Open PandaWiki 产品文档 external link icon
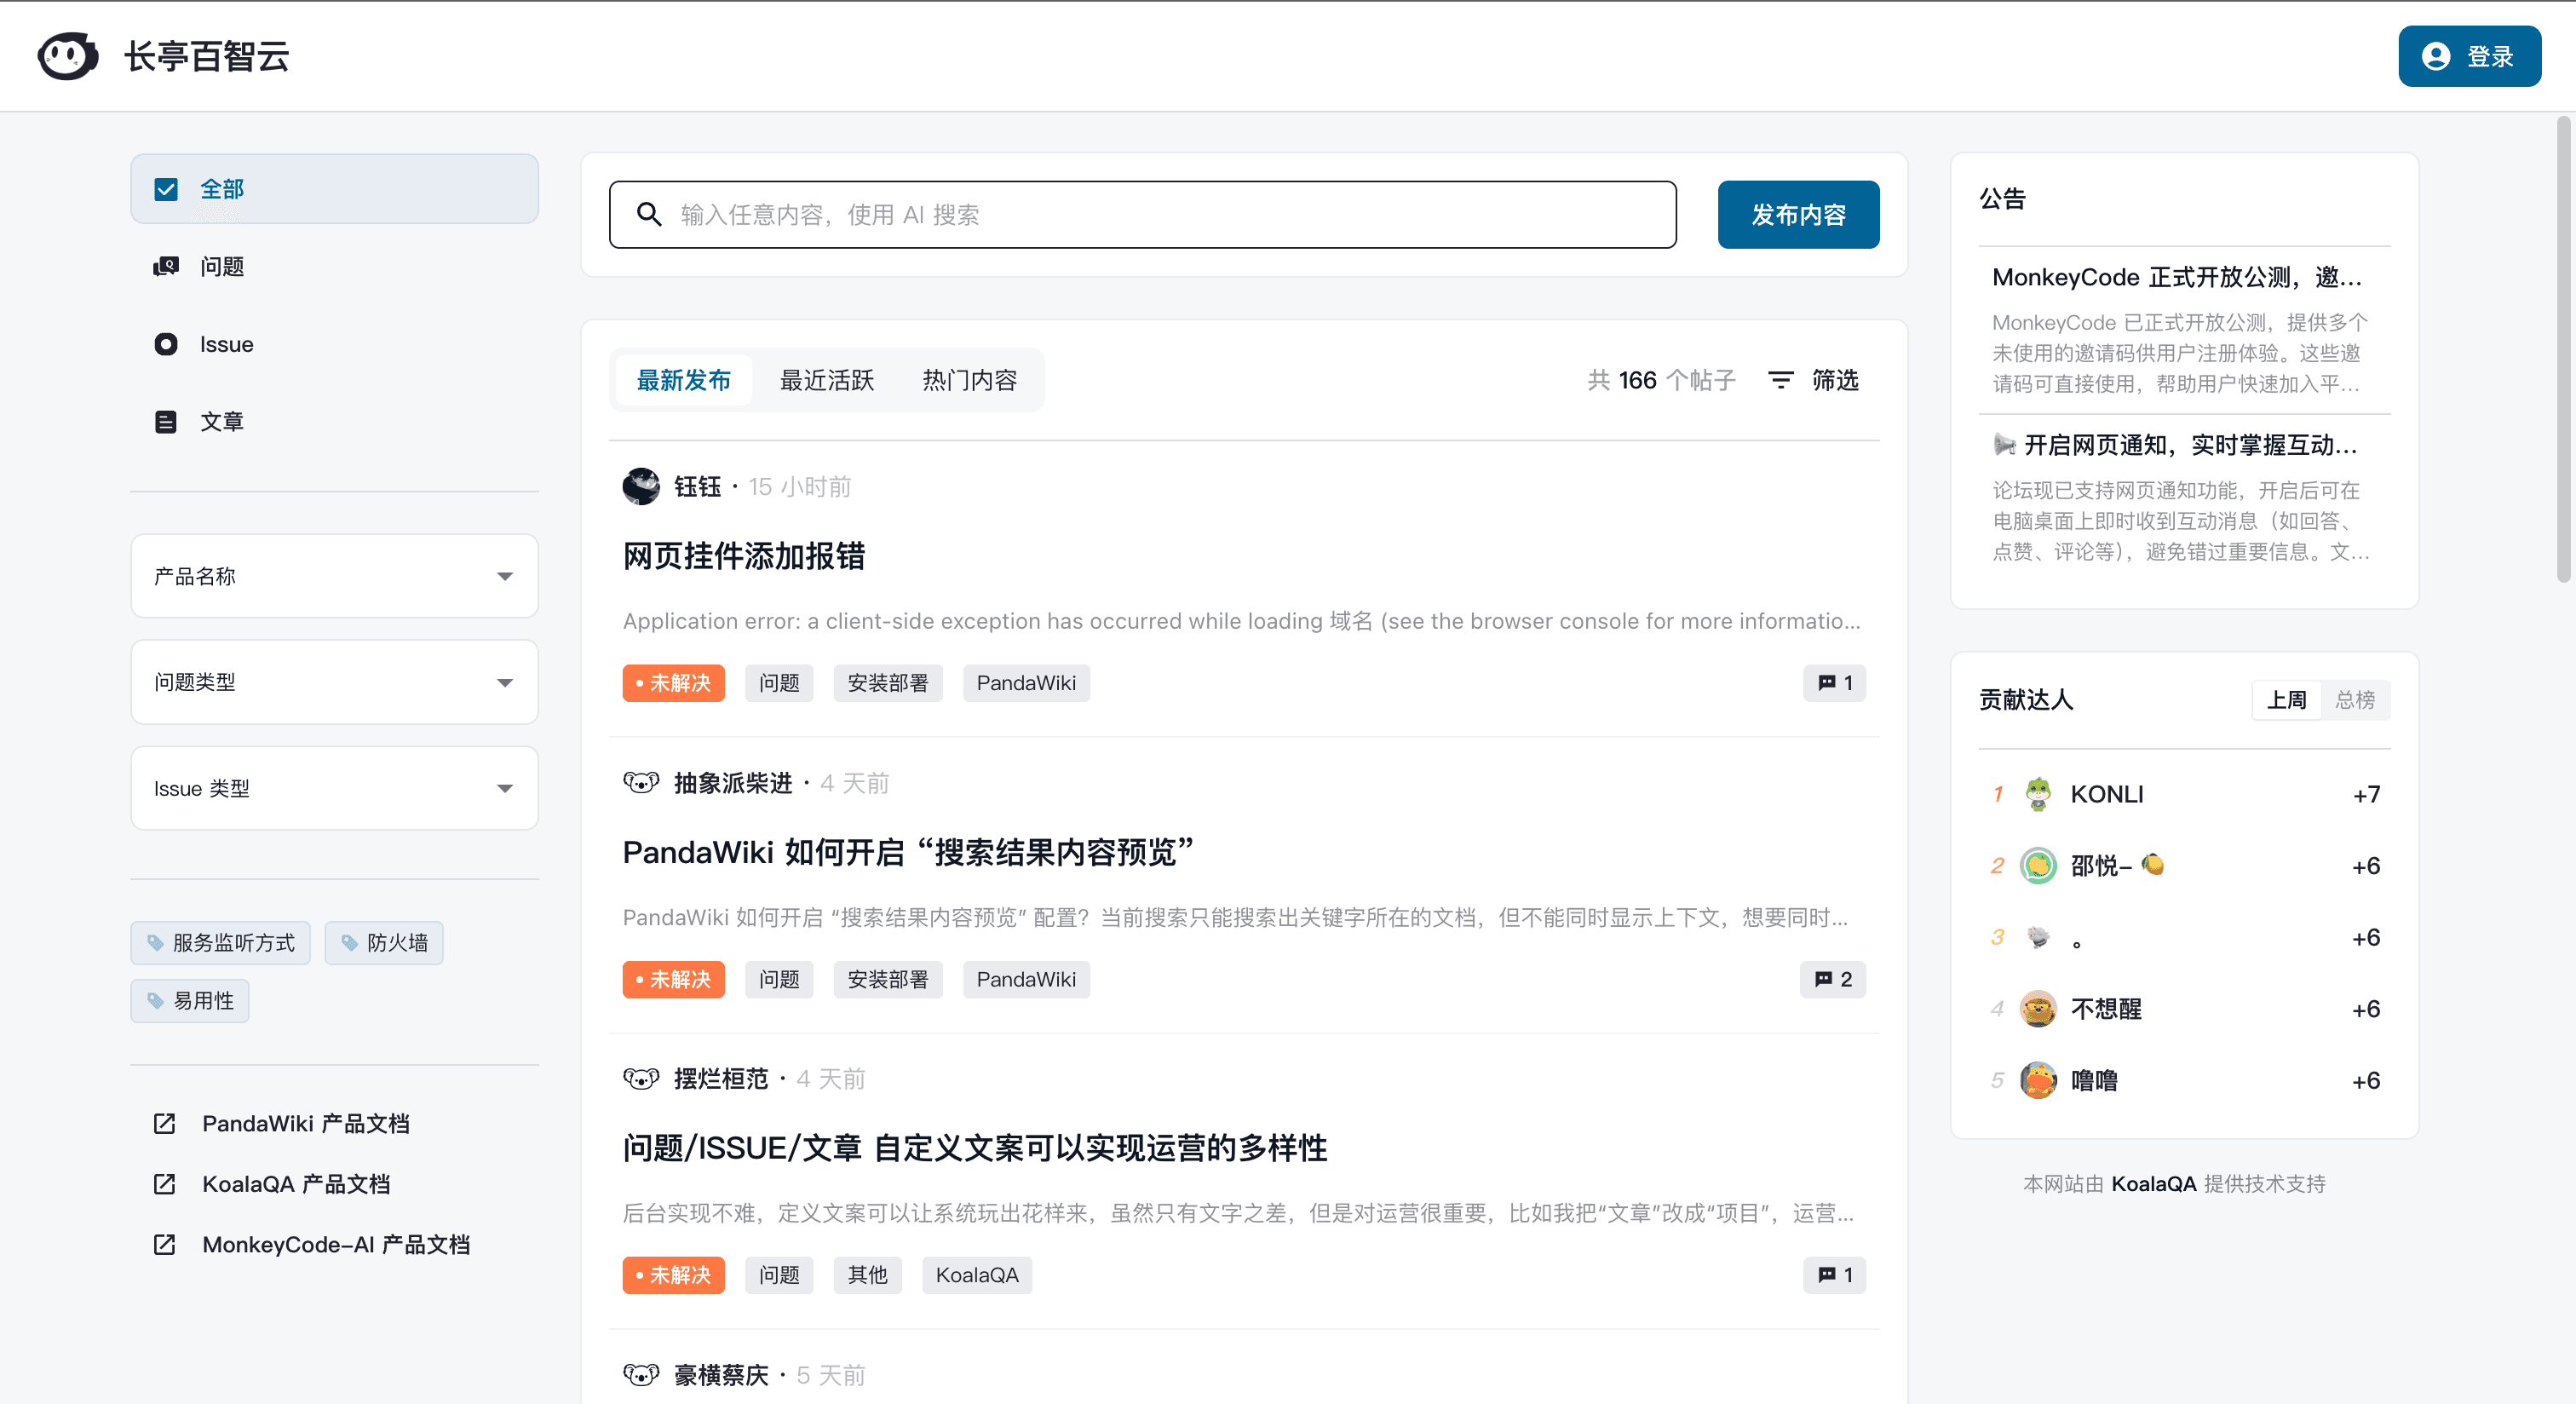Viewport: 2576px width, 1404px height. (x=165, y=1123)
